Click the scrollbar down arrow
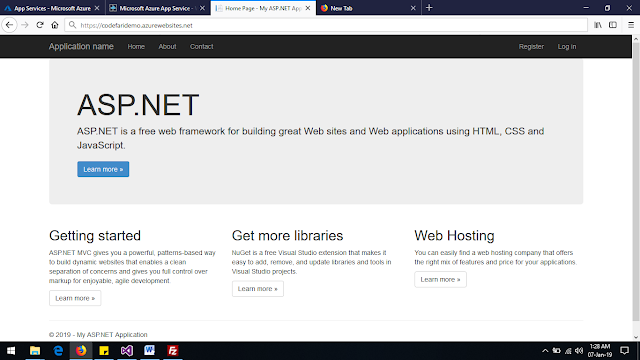This screenshot has width=640, height=360. click(x=636, y=337)
